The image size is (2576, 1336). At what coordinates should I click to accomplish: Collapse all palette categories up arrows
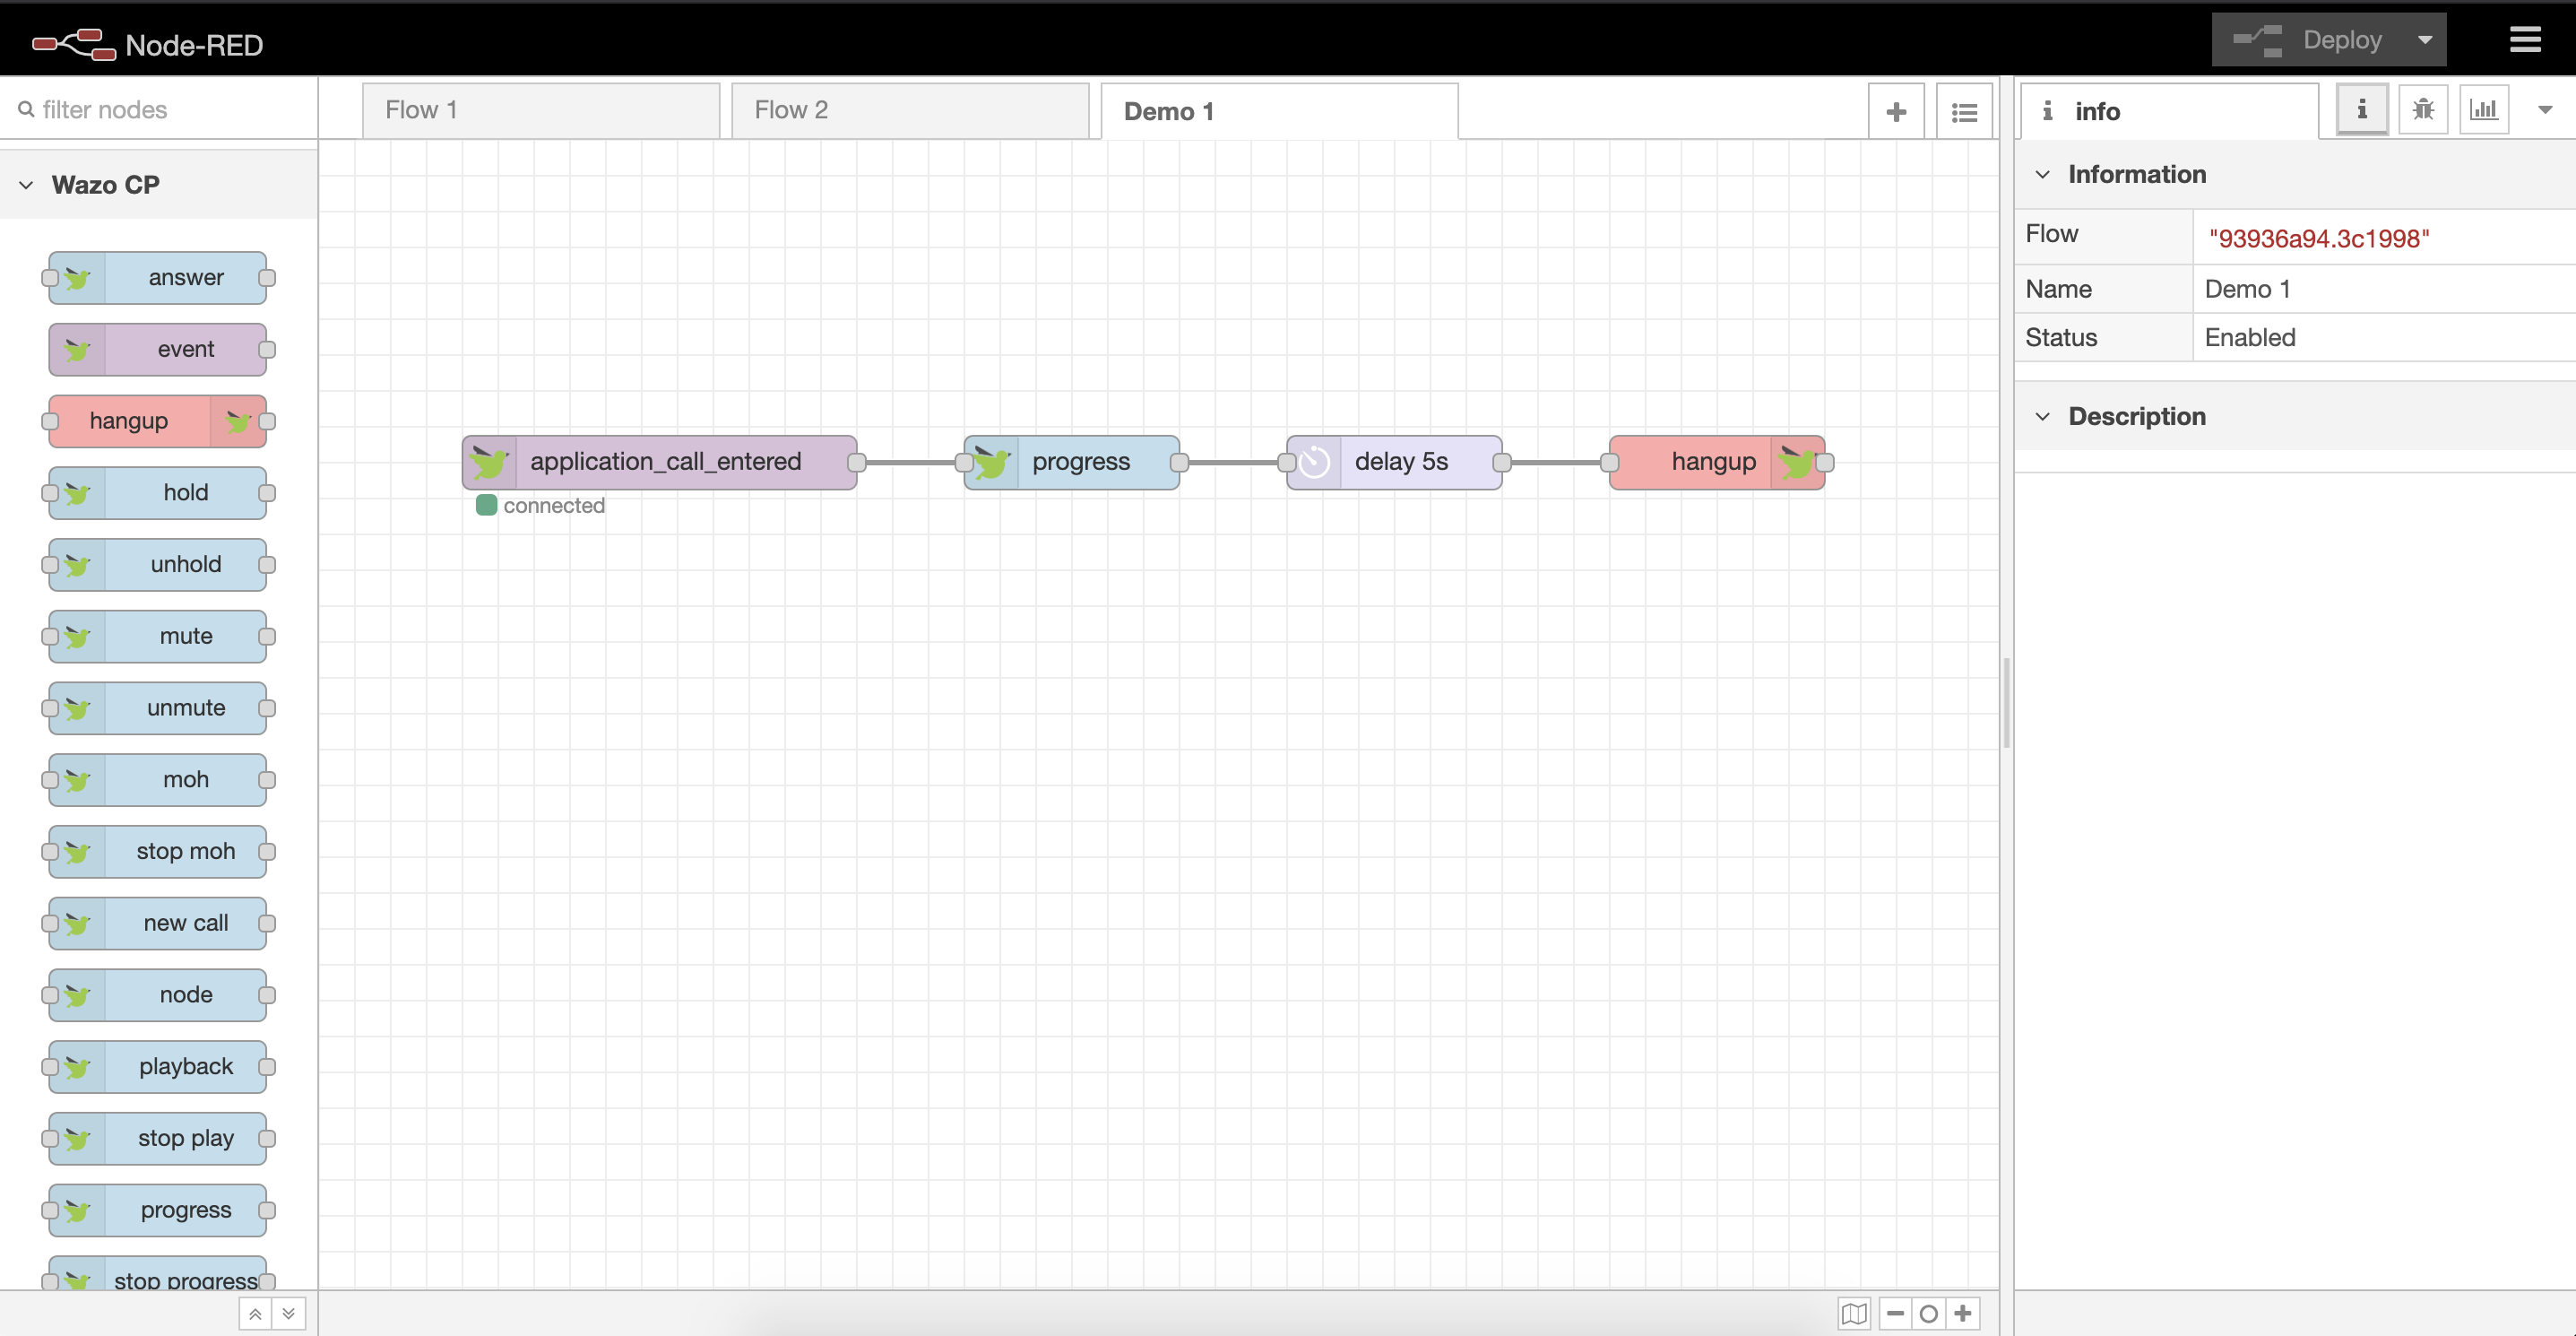click(x=255, y=1314)
